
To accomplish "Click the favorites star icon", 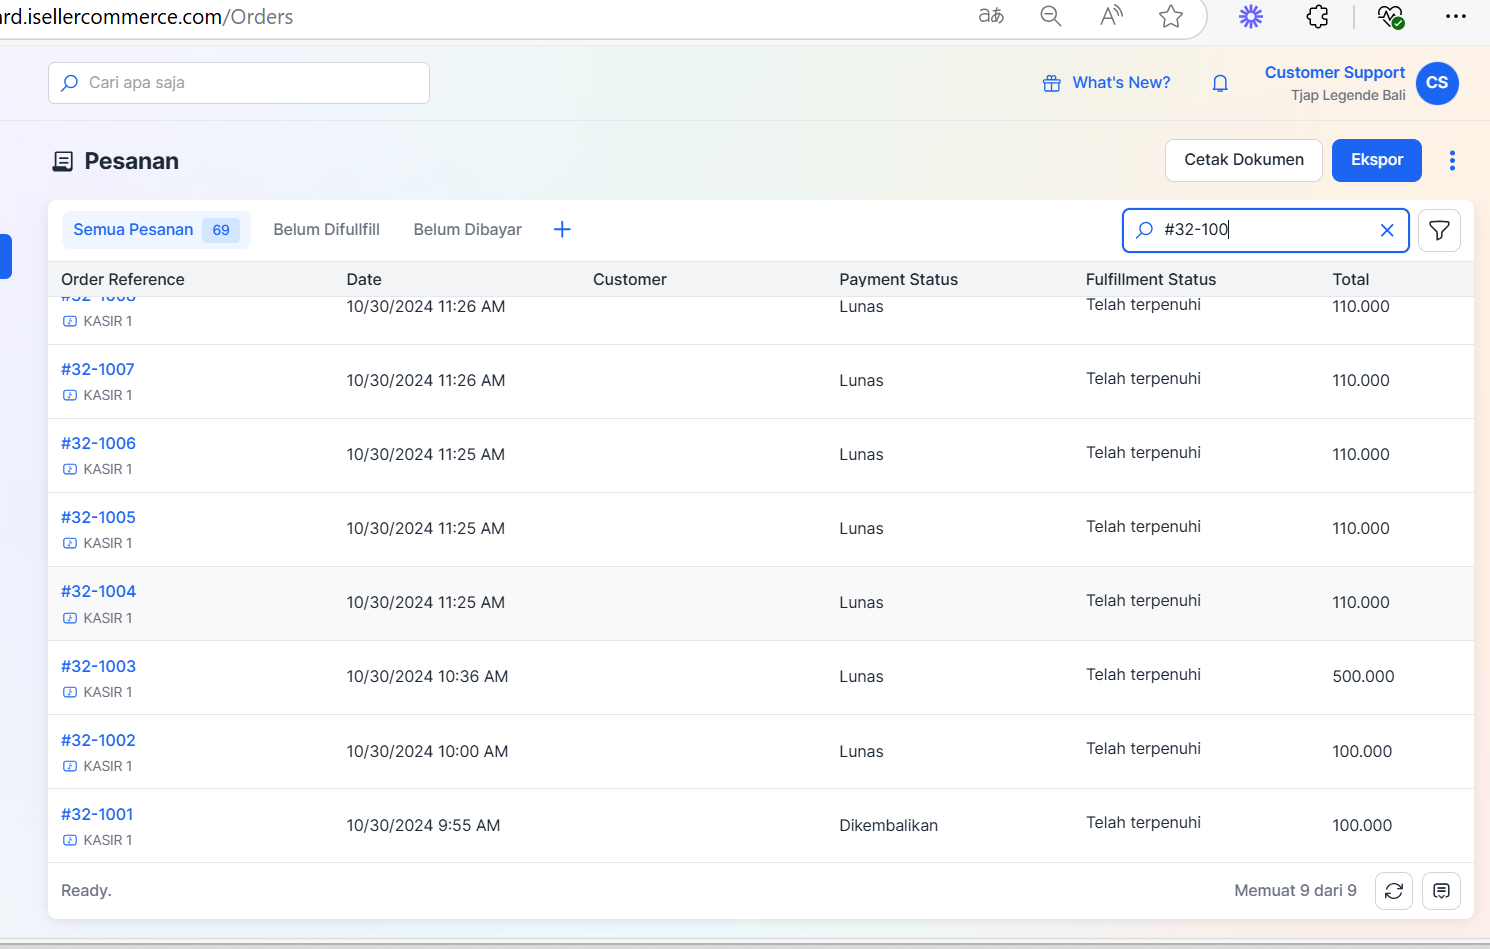I will [1171, 16].
